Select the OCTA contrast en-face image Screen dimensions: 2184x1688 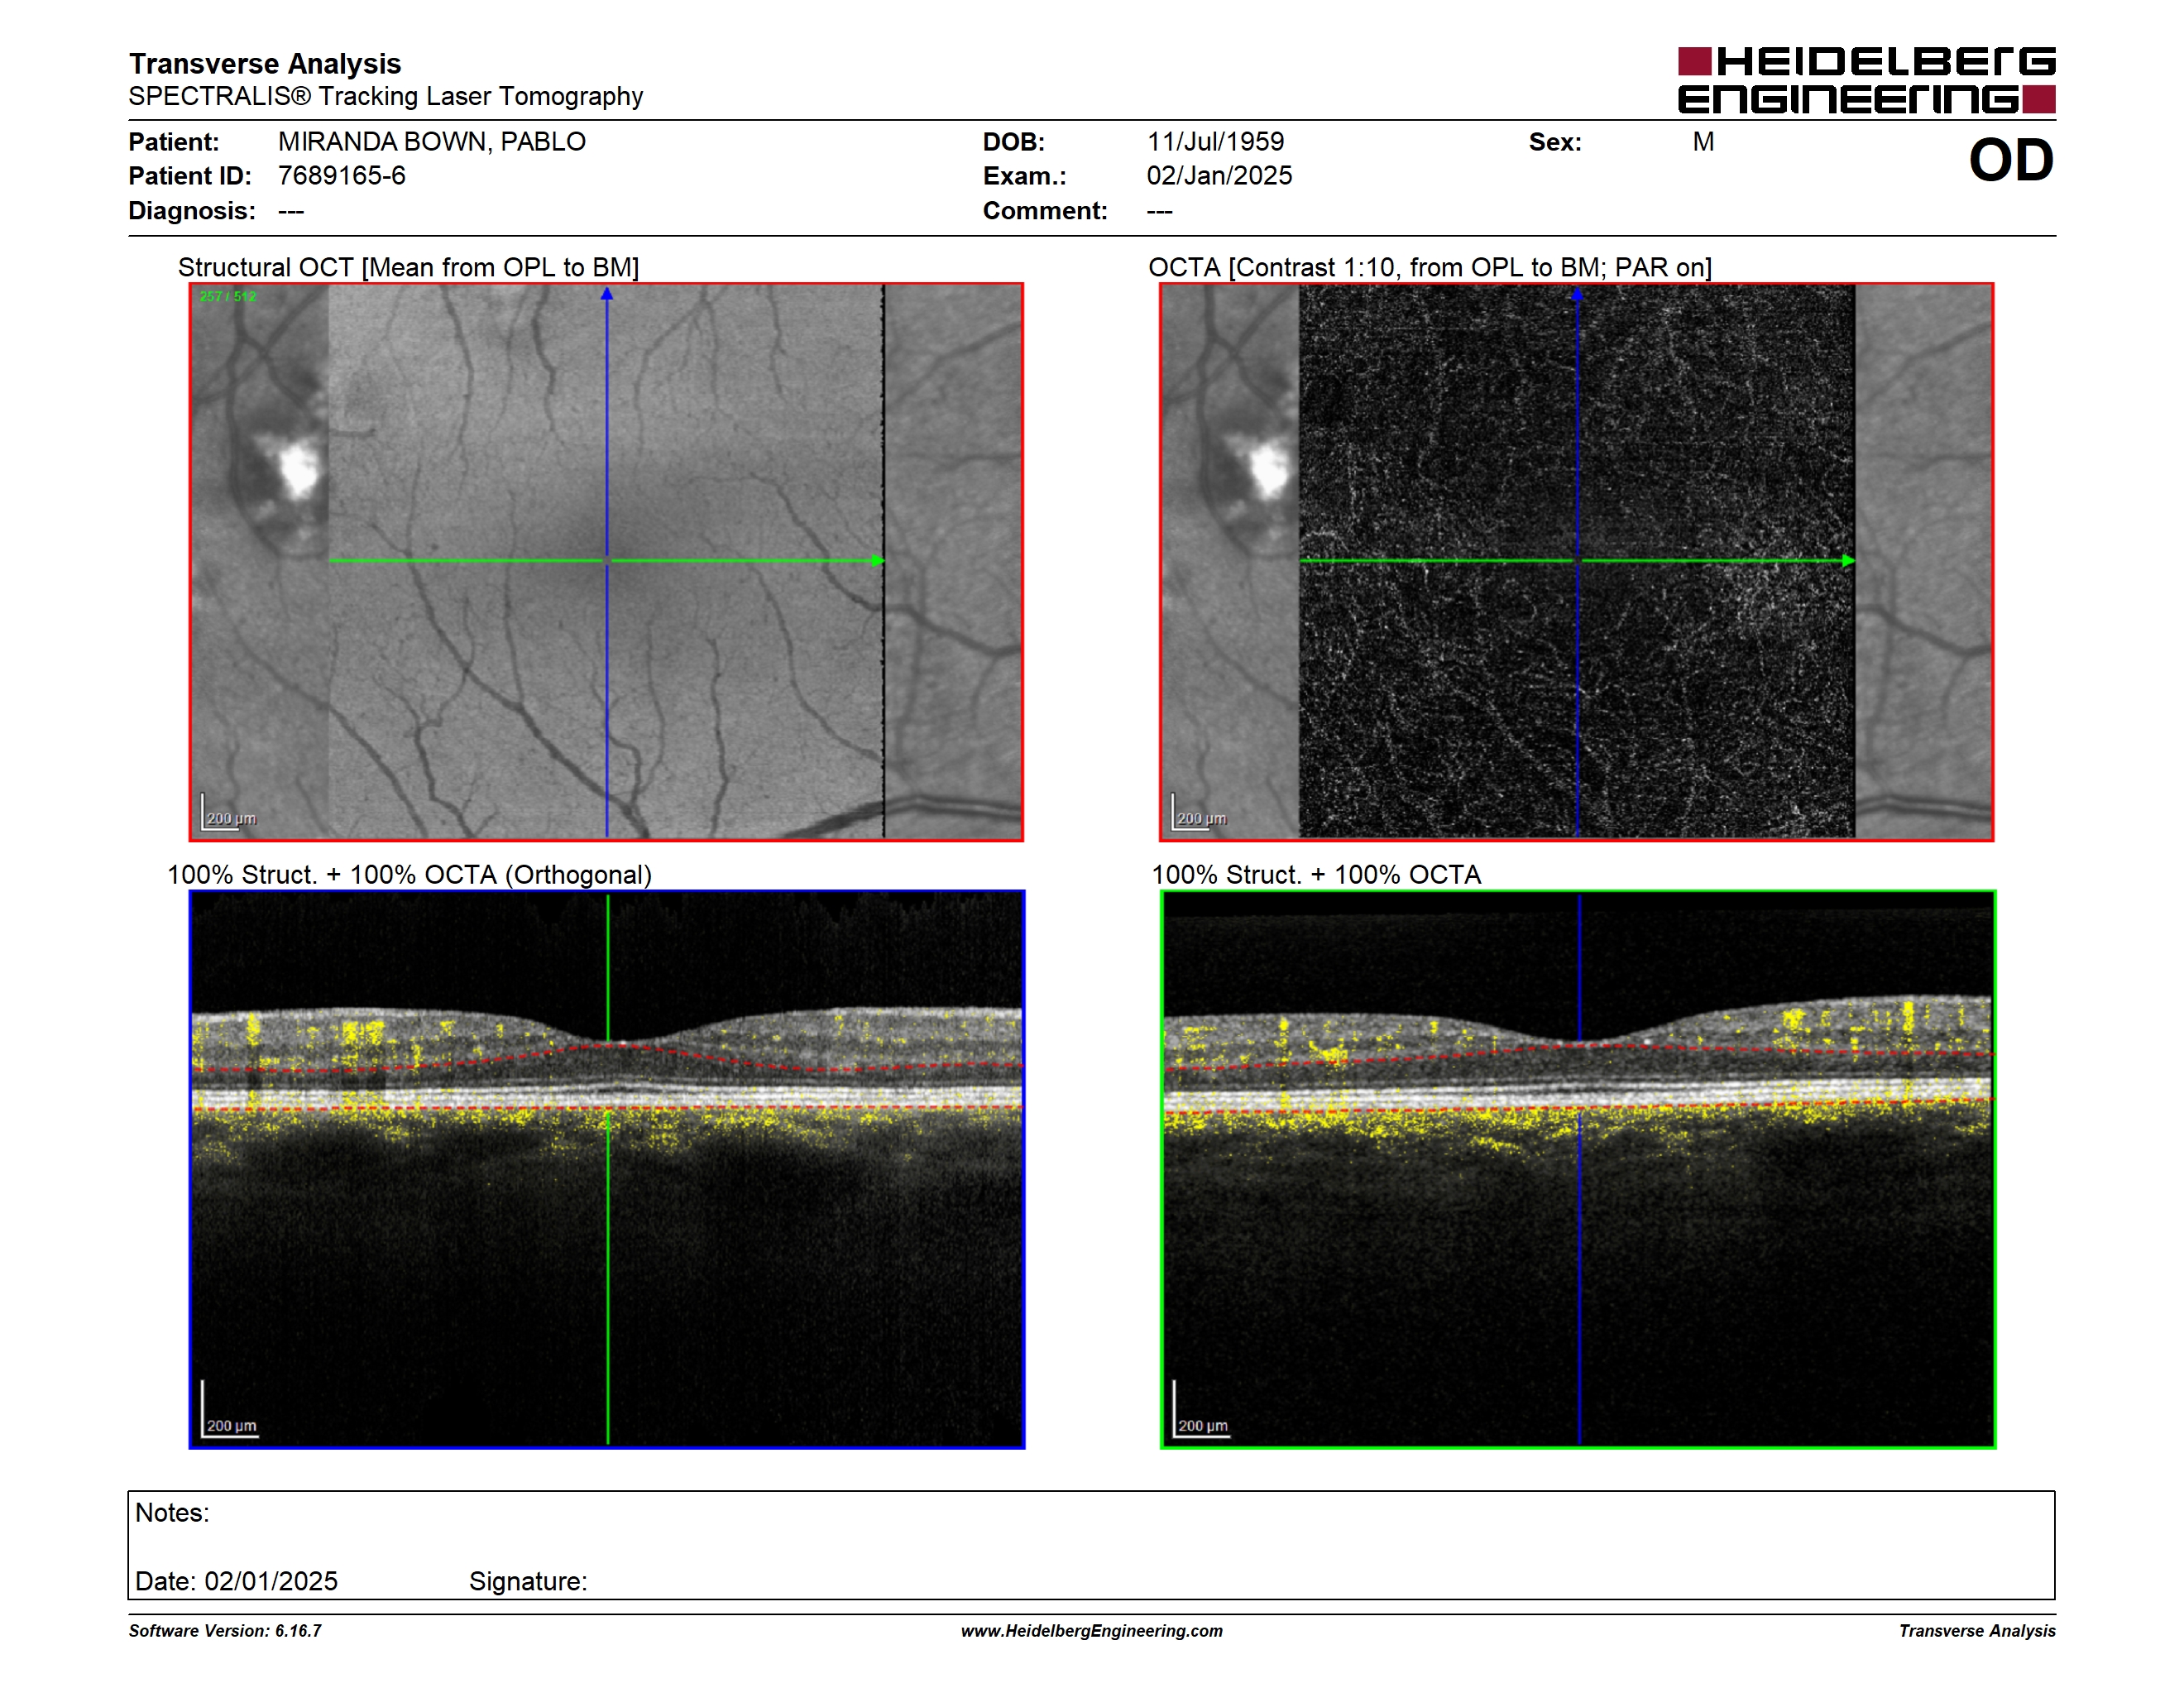(x=1577, y=562)
